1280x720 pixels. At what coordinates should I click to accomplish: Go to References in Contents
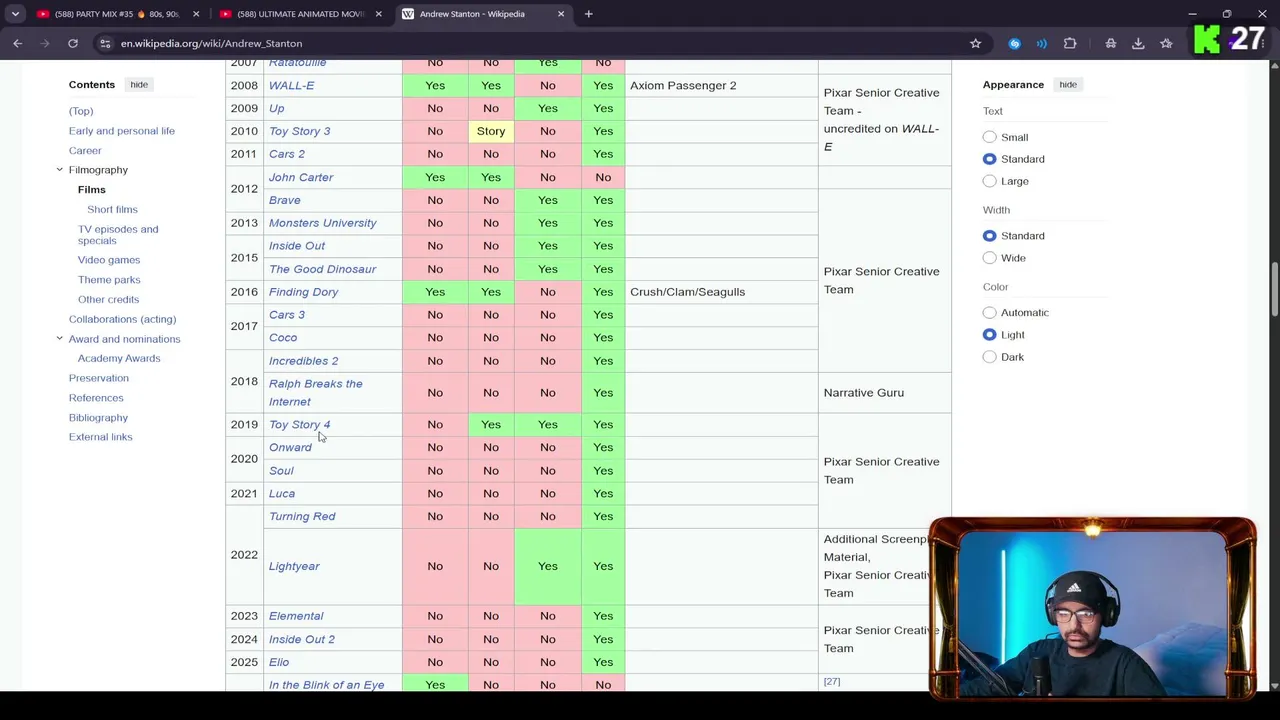96,398
